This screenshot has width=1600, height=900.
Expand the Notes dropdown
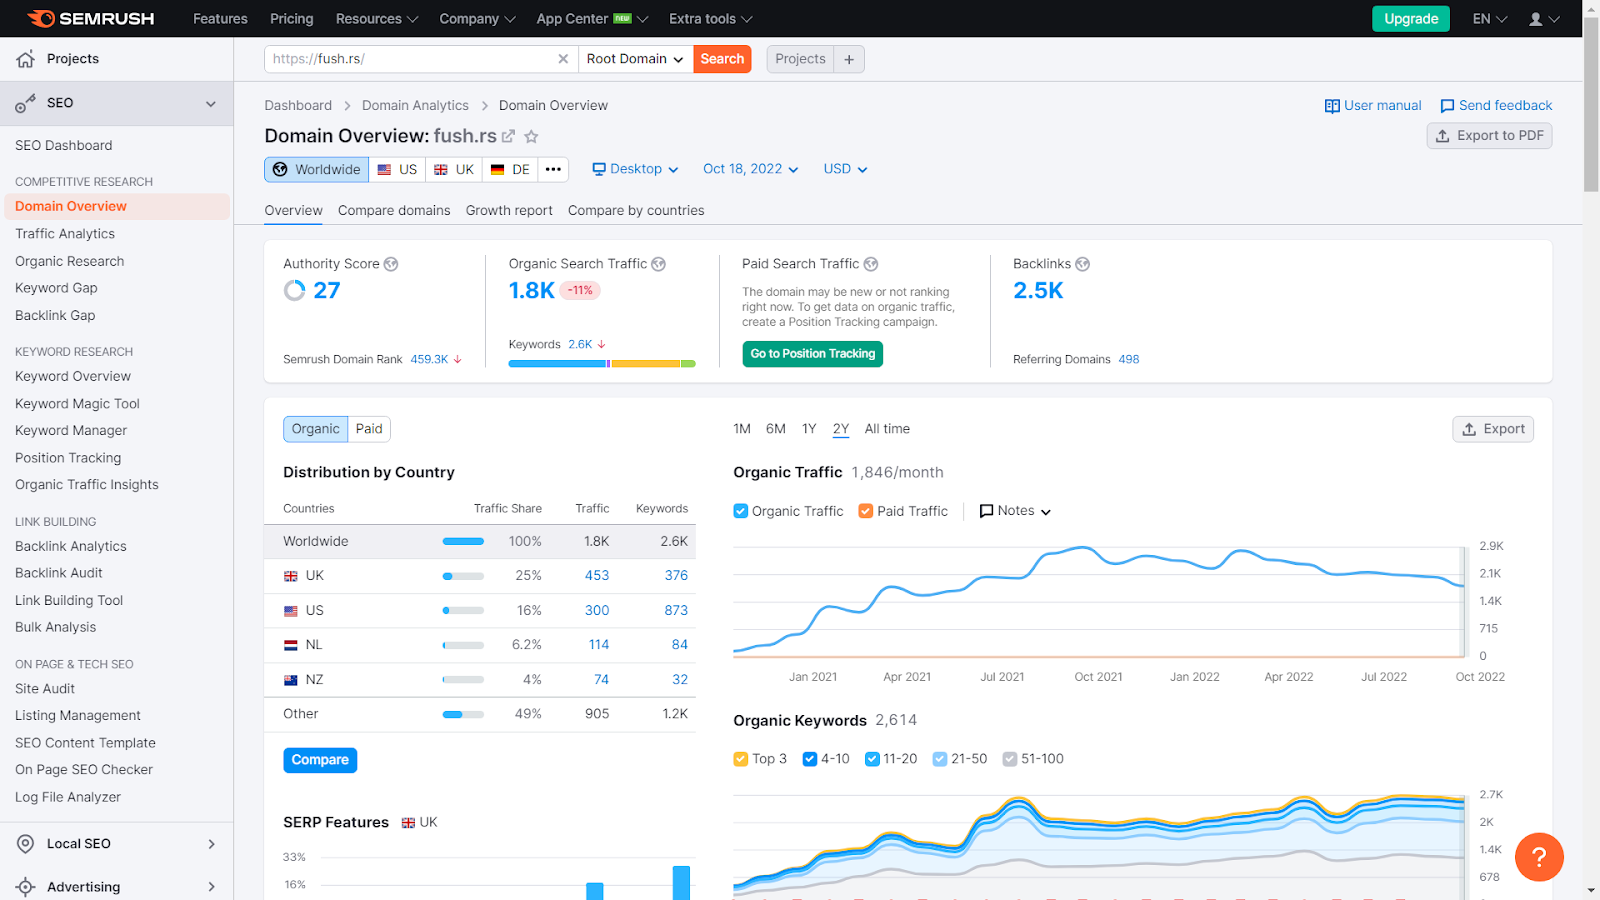click(x=1015, y=511)
